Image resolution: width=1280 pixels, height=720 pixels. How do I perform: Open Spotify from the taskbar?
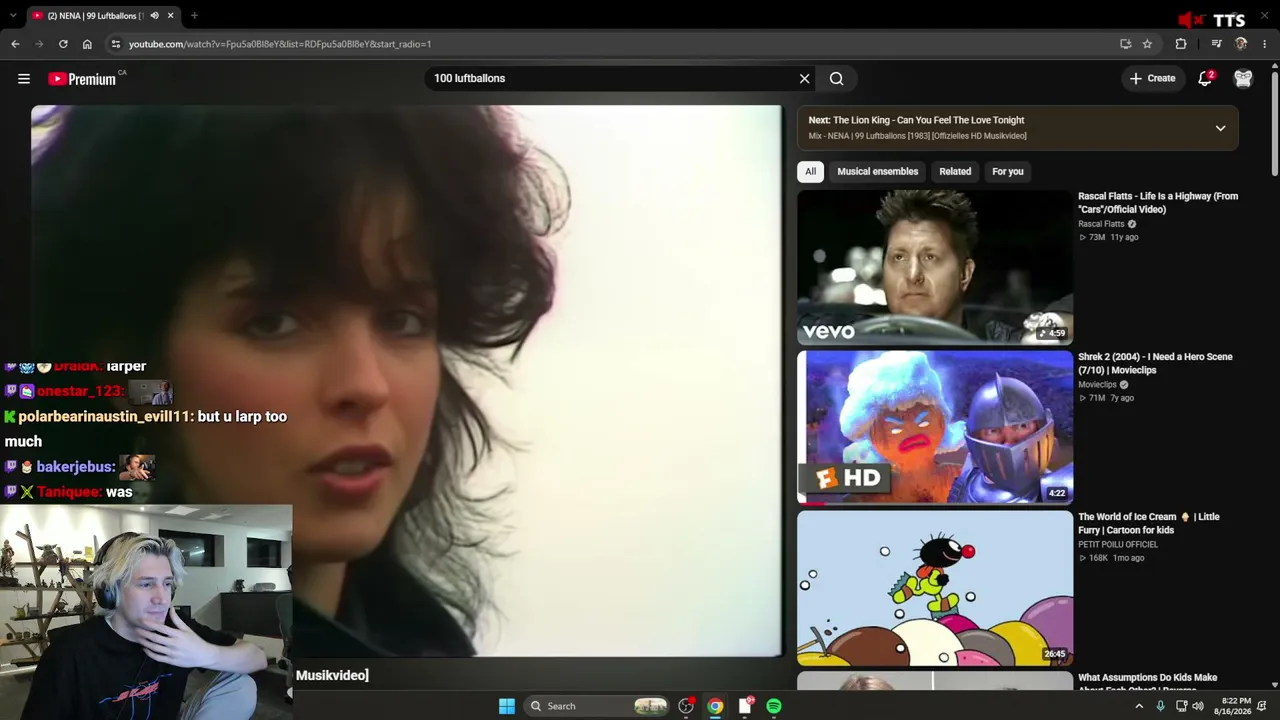coord(774,706)
